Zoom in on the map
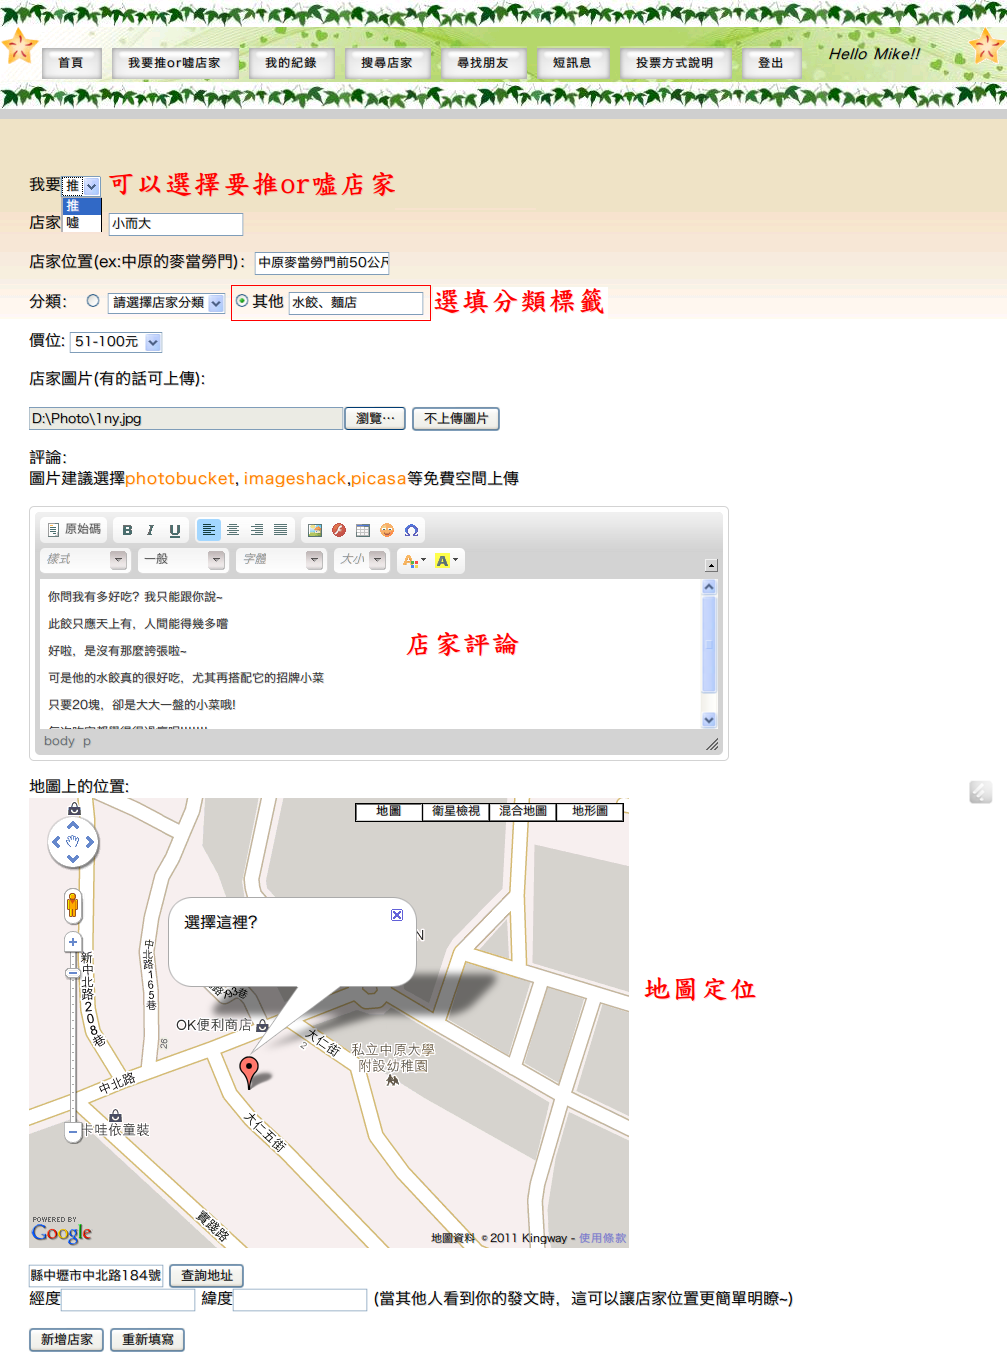The image size is (1007, 1358). pos(72,942)
